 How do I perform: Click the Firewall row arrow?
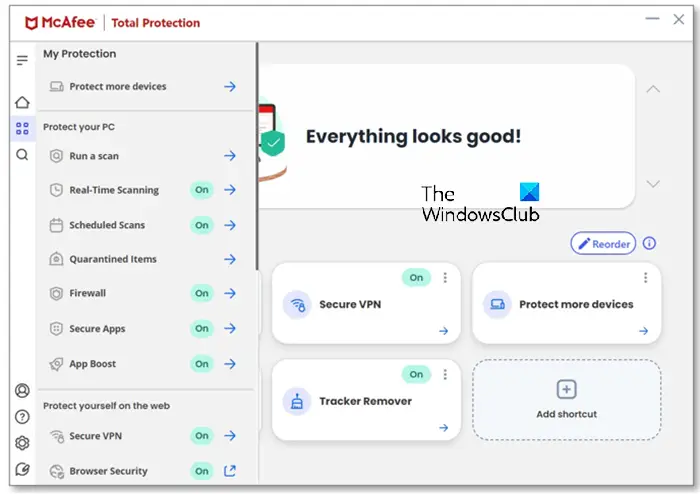[x=230, y=293]
